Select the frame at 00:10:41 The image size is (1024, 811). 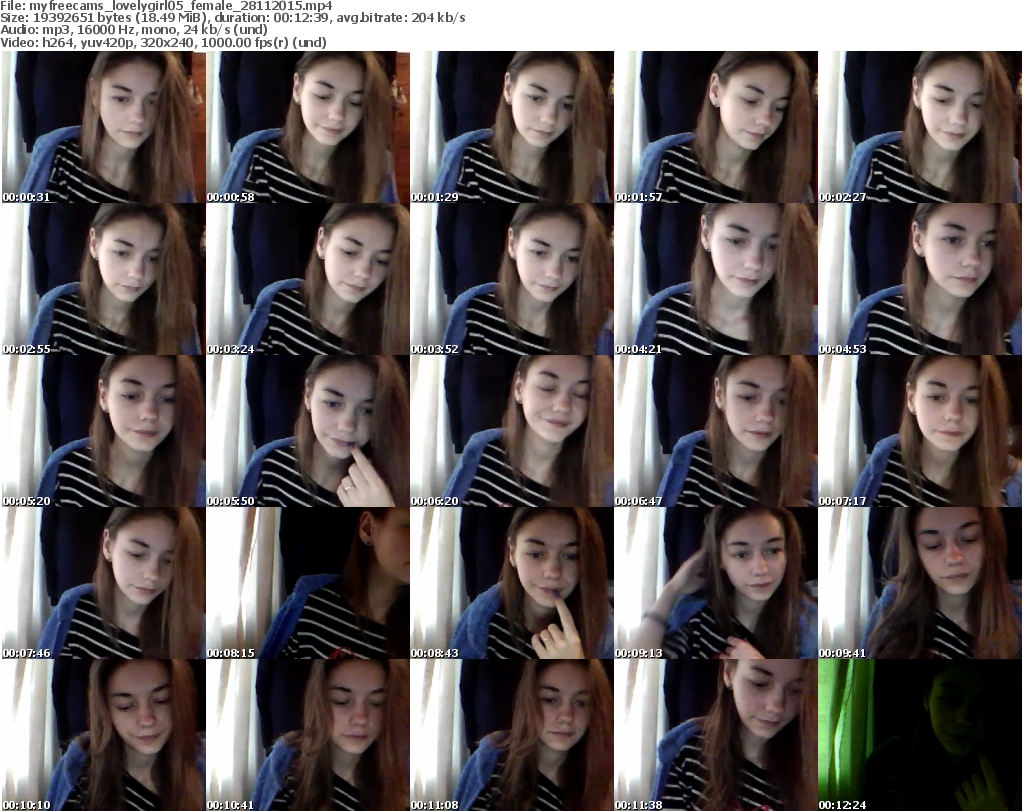(x=308, y=735)
